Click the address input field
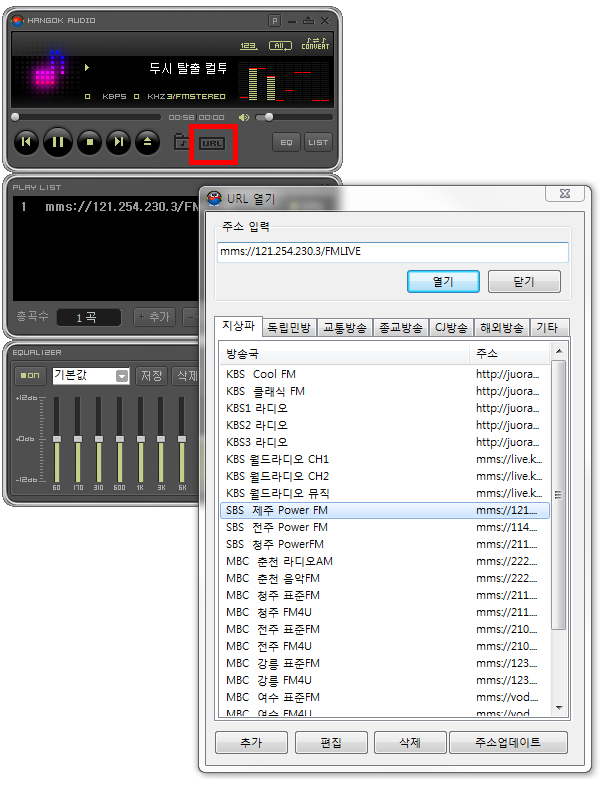 (393, 252)
